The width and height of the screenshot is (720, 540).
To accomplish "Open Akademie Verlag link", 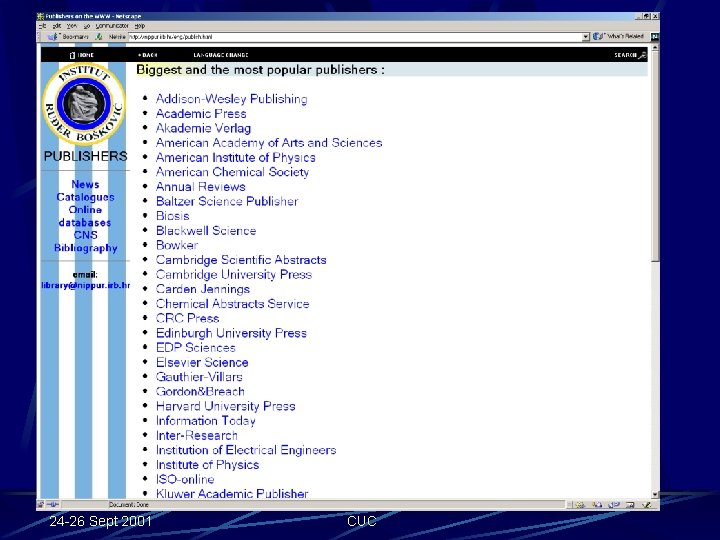I will tap(203, 129).
